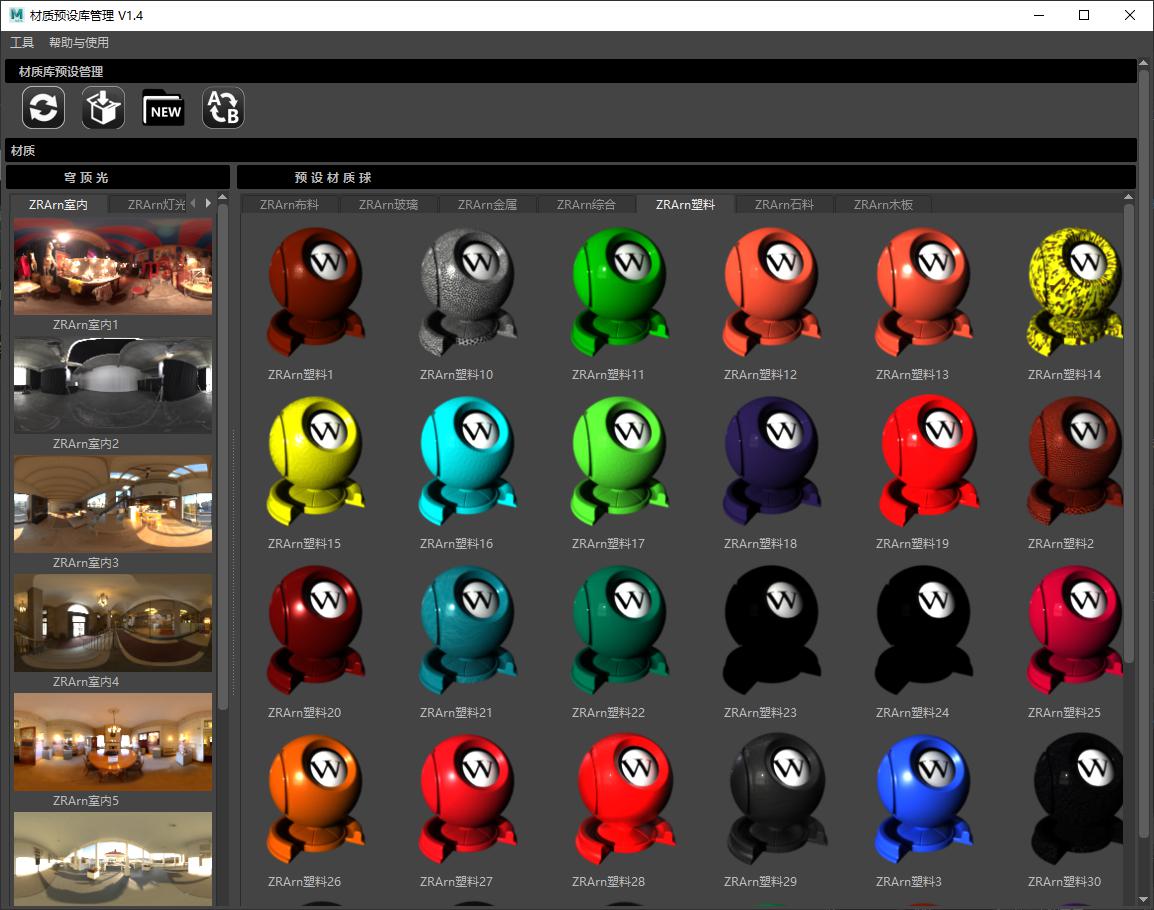Select the ZRArn室内2 HDRI thumbnail
Screen dimensions: 1154x910
click(113, 386)
